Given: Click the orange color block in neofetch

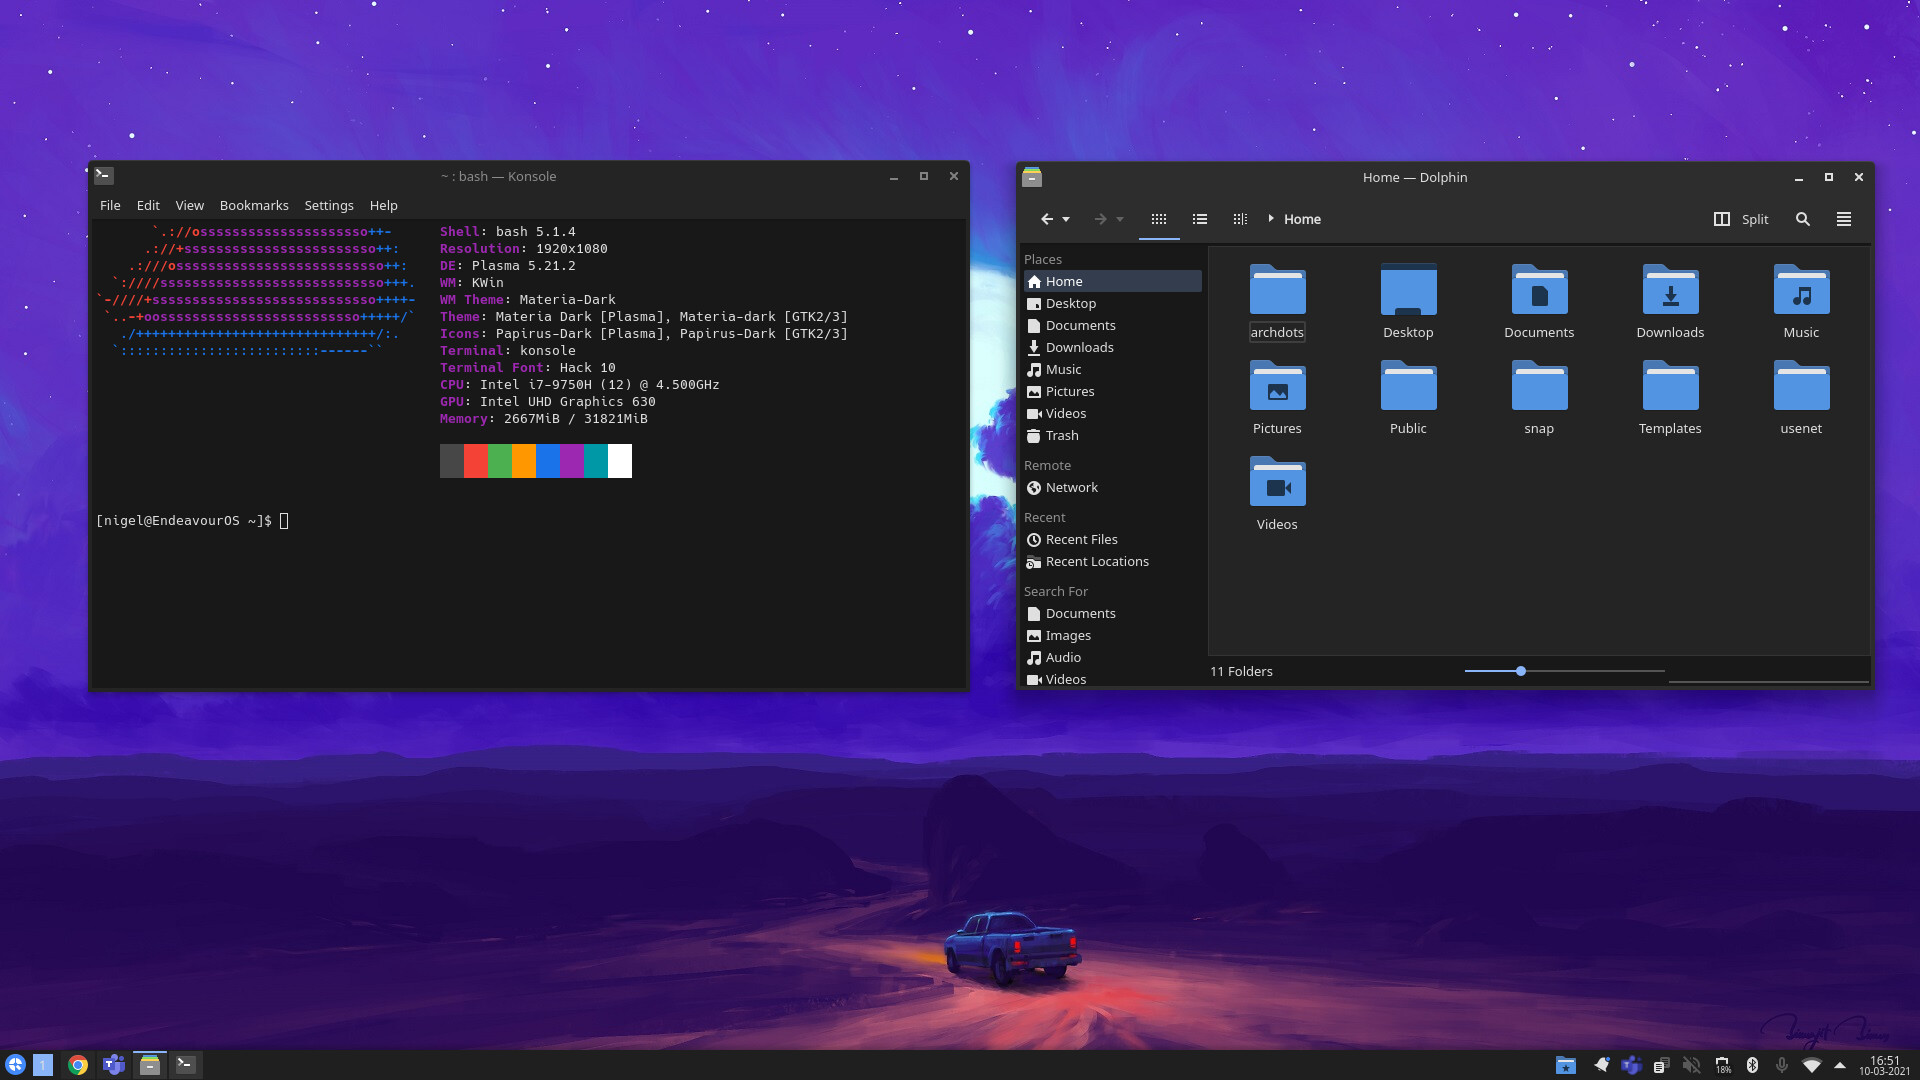Looking at the screenshot, I should (524, 461).
